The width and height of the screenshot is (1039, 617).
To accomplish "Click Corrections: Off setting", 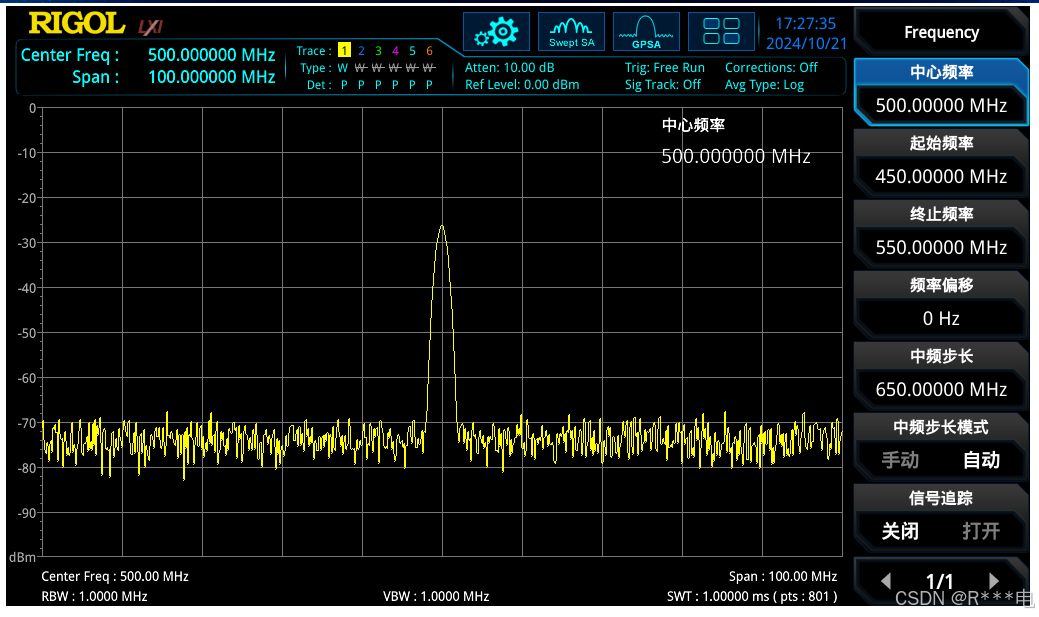I will (x=771, y=68).
